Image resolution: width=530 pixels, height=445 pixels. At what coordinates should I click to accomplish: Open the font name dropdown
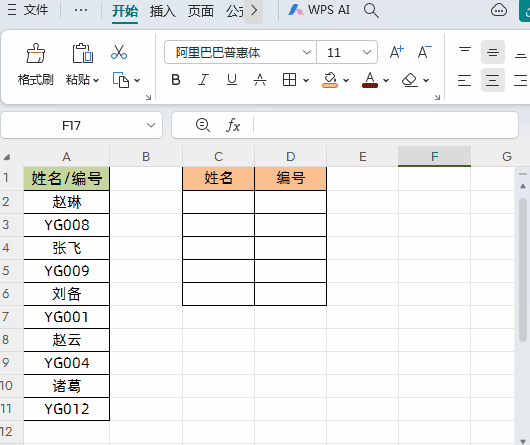(307, 52)
